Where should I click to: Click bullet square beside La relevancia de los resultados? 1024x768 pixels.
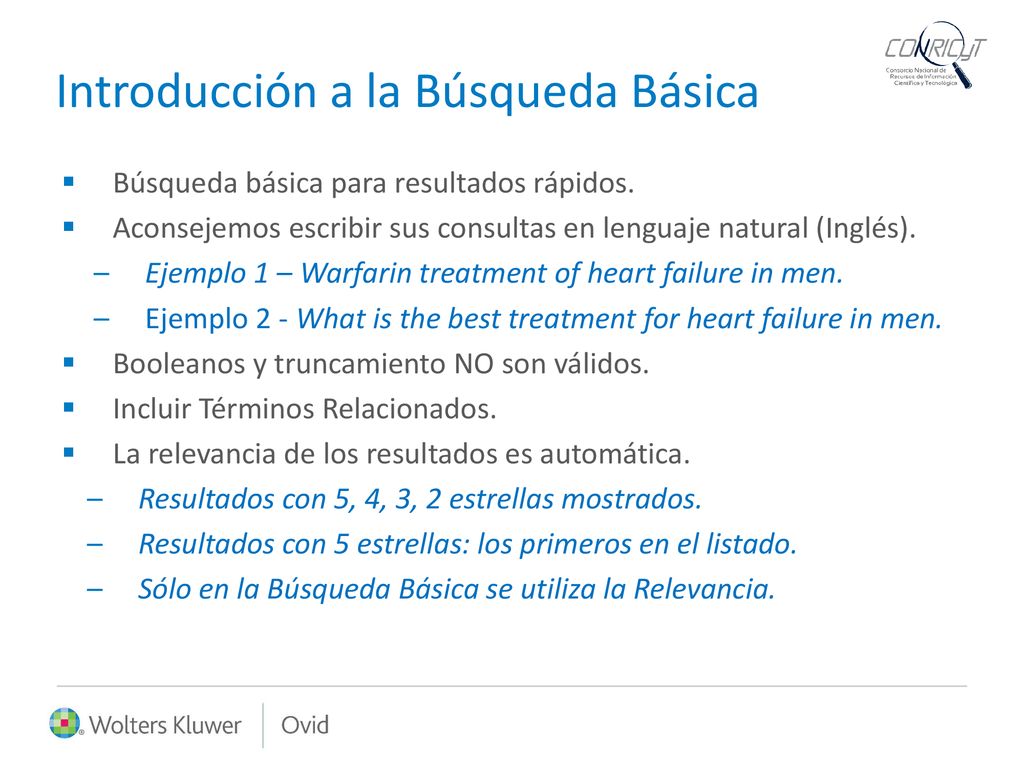coord(69,452)
